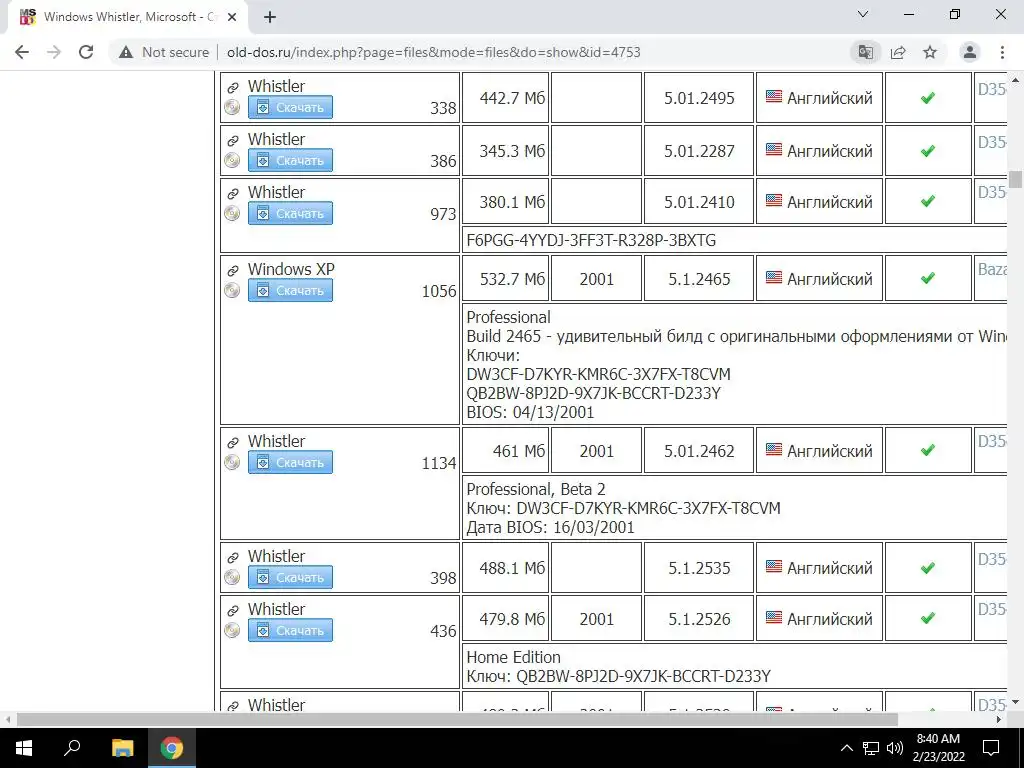Image resolution: width=1024 pixels, height=768 pixels.
Task: Click link icon beside Windows XP row
Action: pyautogui.click(x=232, y=270)
